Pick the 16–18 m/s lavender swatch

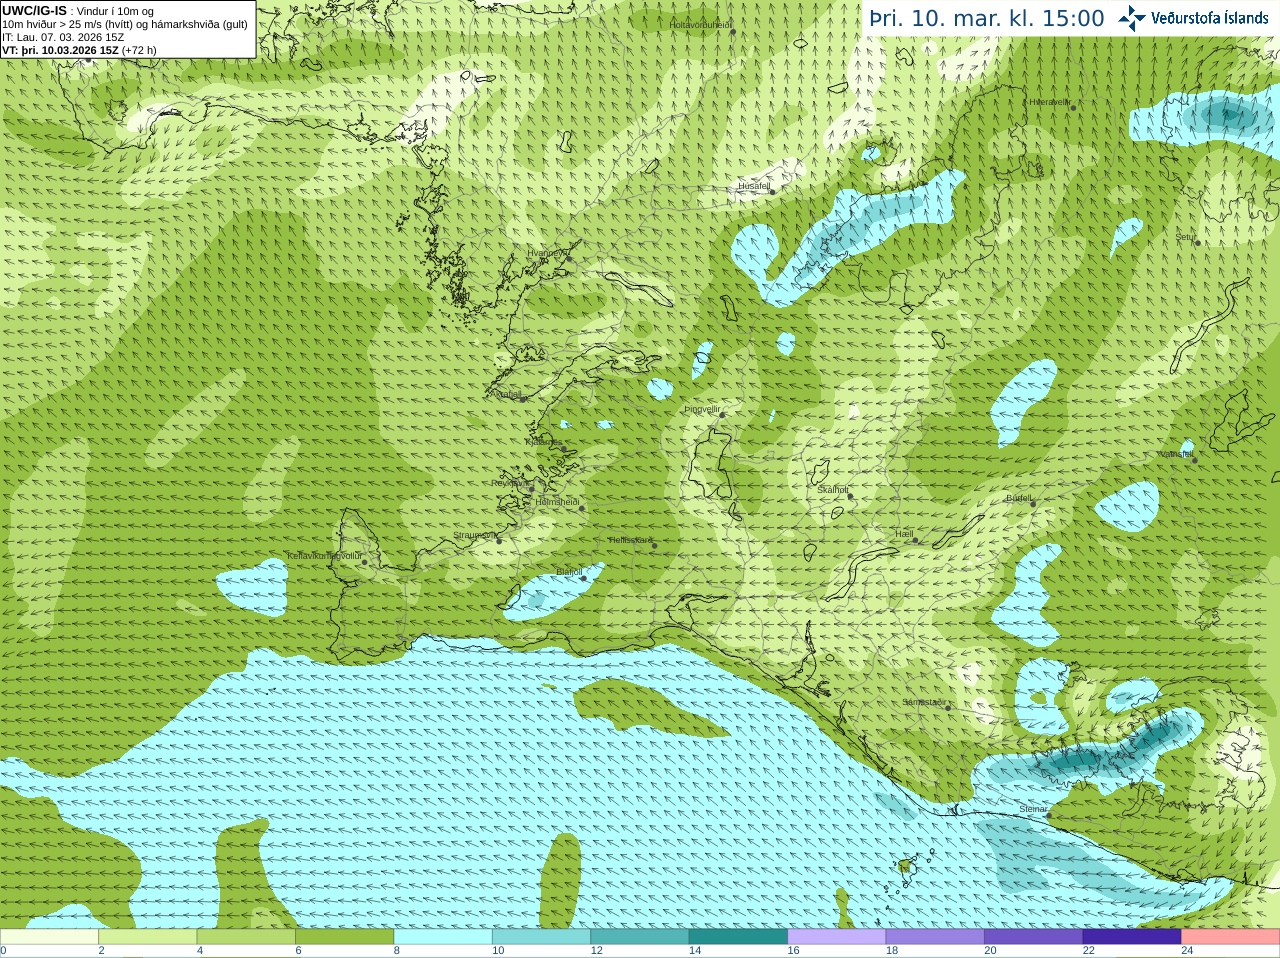[x=837, y=937]
